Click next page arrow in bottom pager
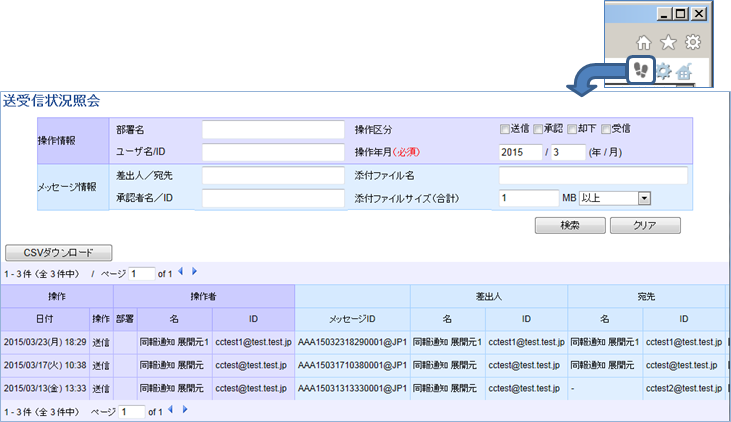Screen dimensions: 731x422 pyautogui.click(x=183, y=410)
